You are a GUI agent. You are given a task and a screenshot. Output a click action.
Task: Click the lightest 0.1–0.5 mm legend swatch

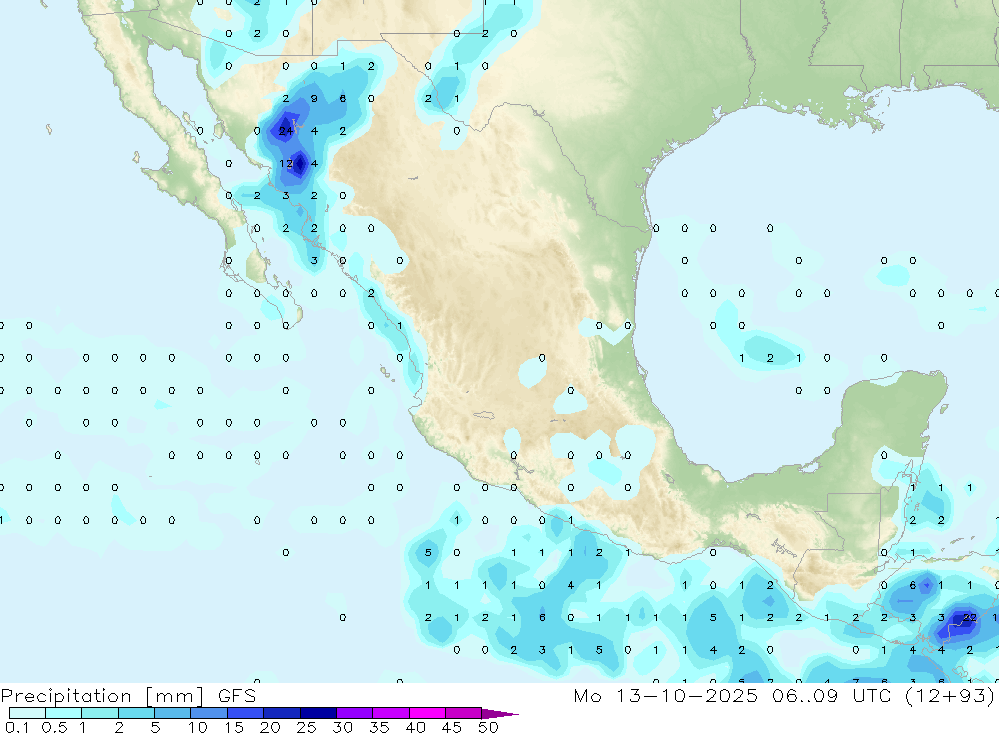(27, 713)
